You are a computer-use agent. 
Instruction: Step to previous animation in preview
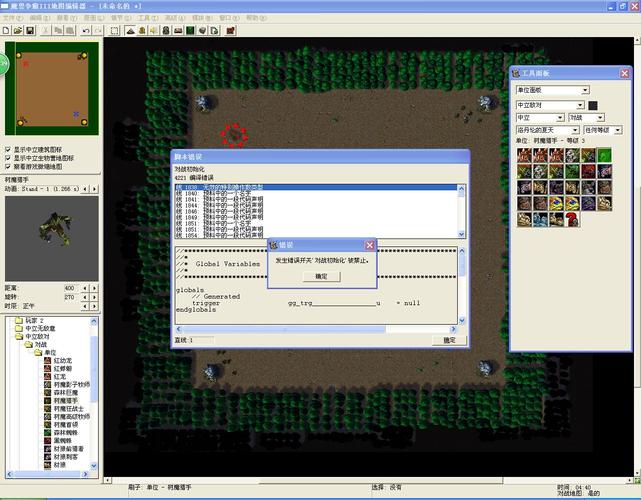(85, 189)
